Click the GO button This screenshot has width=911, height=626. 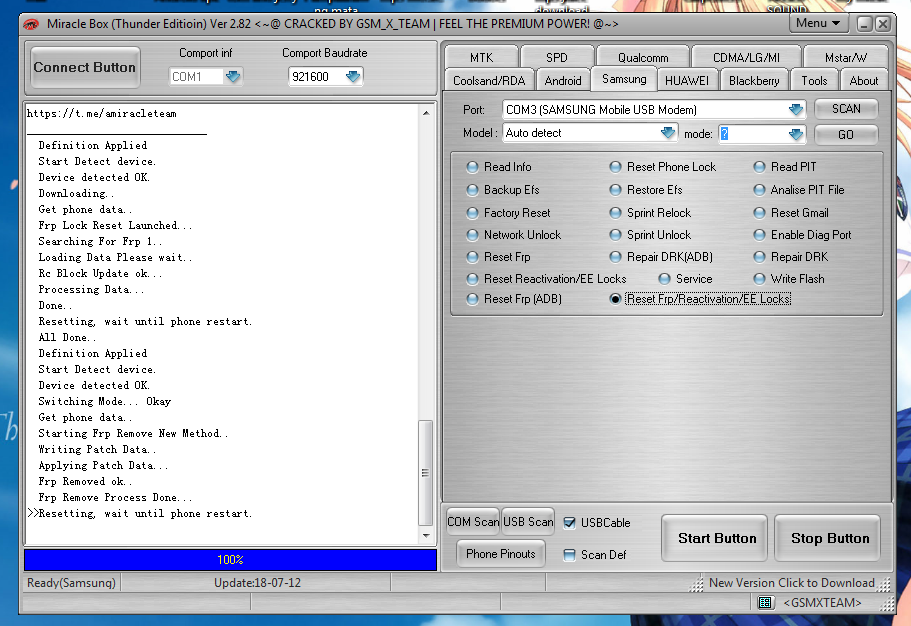[x=846, y=135]
